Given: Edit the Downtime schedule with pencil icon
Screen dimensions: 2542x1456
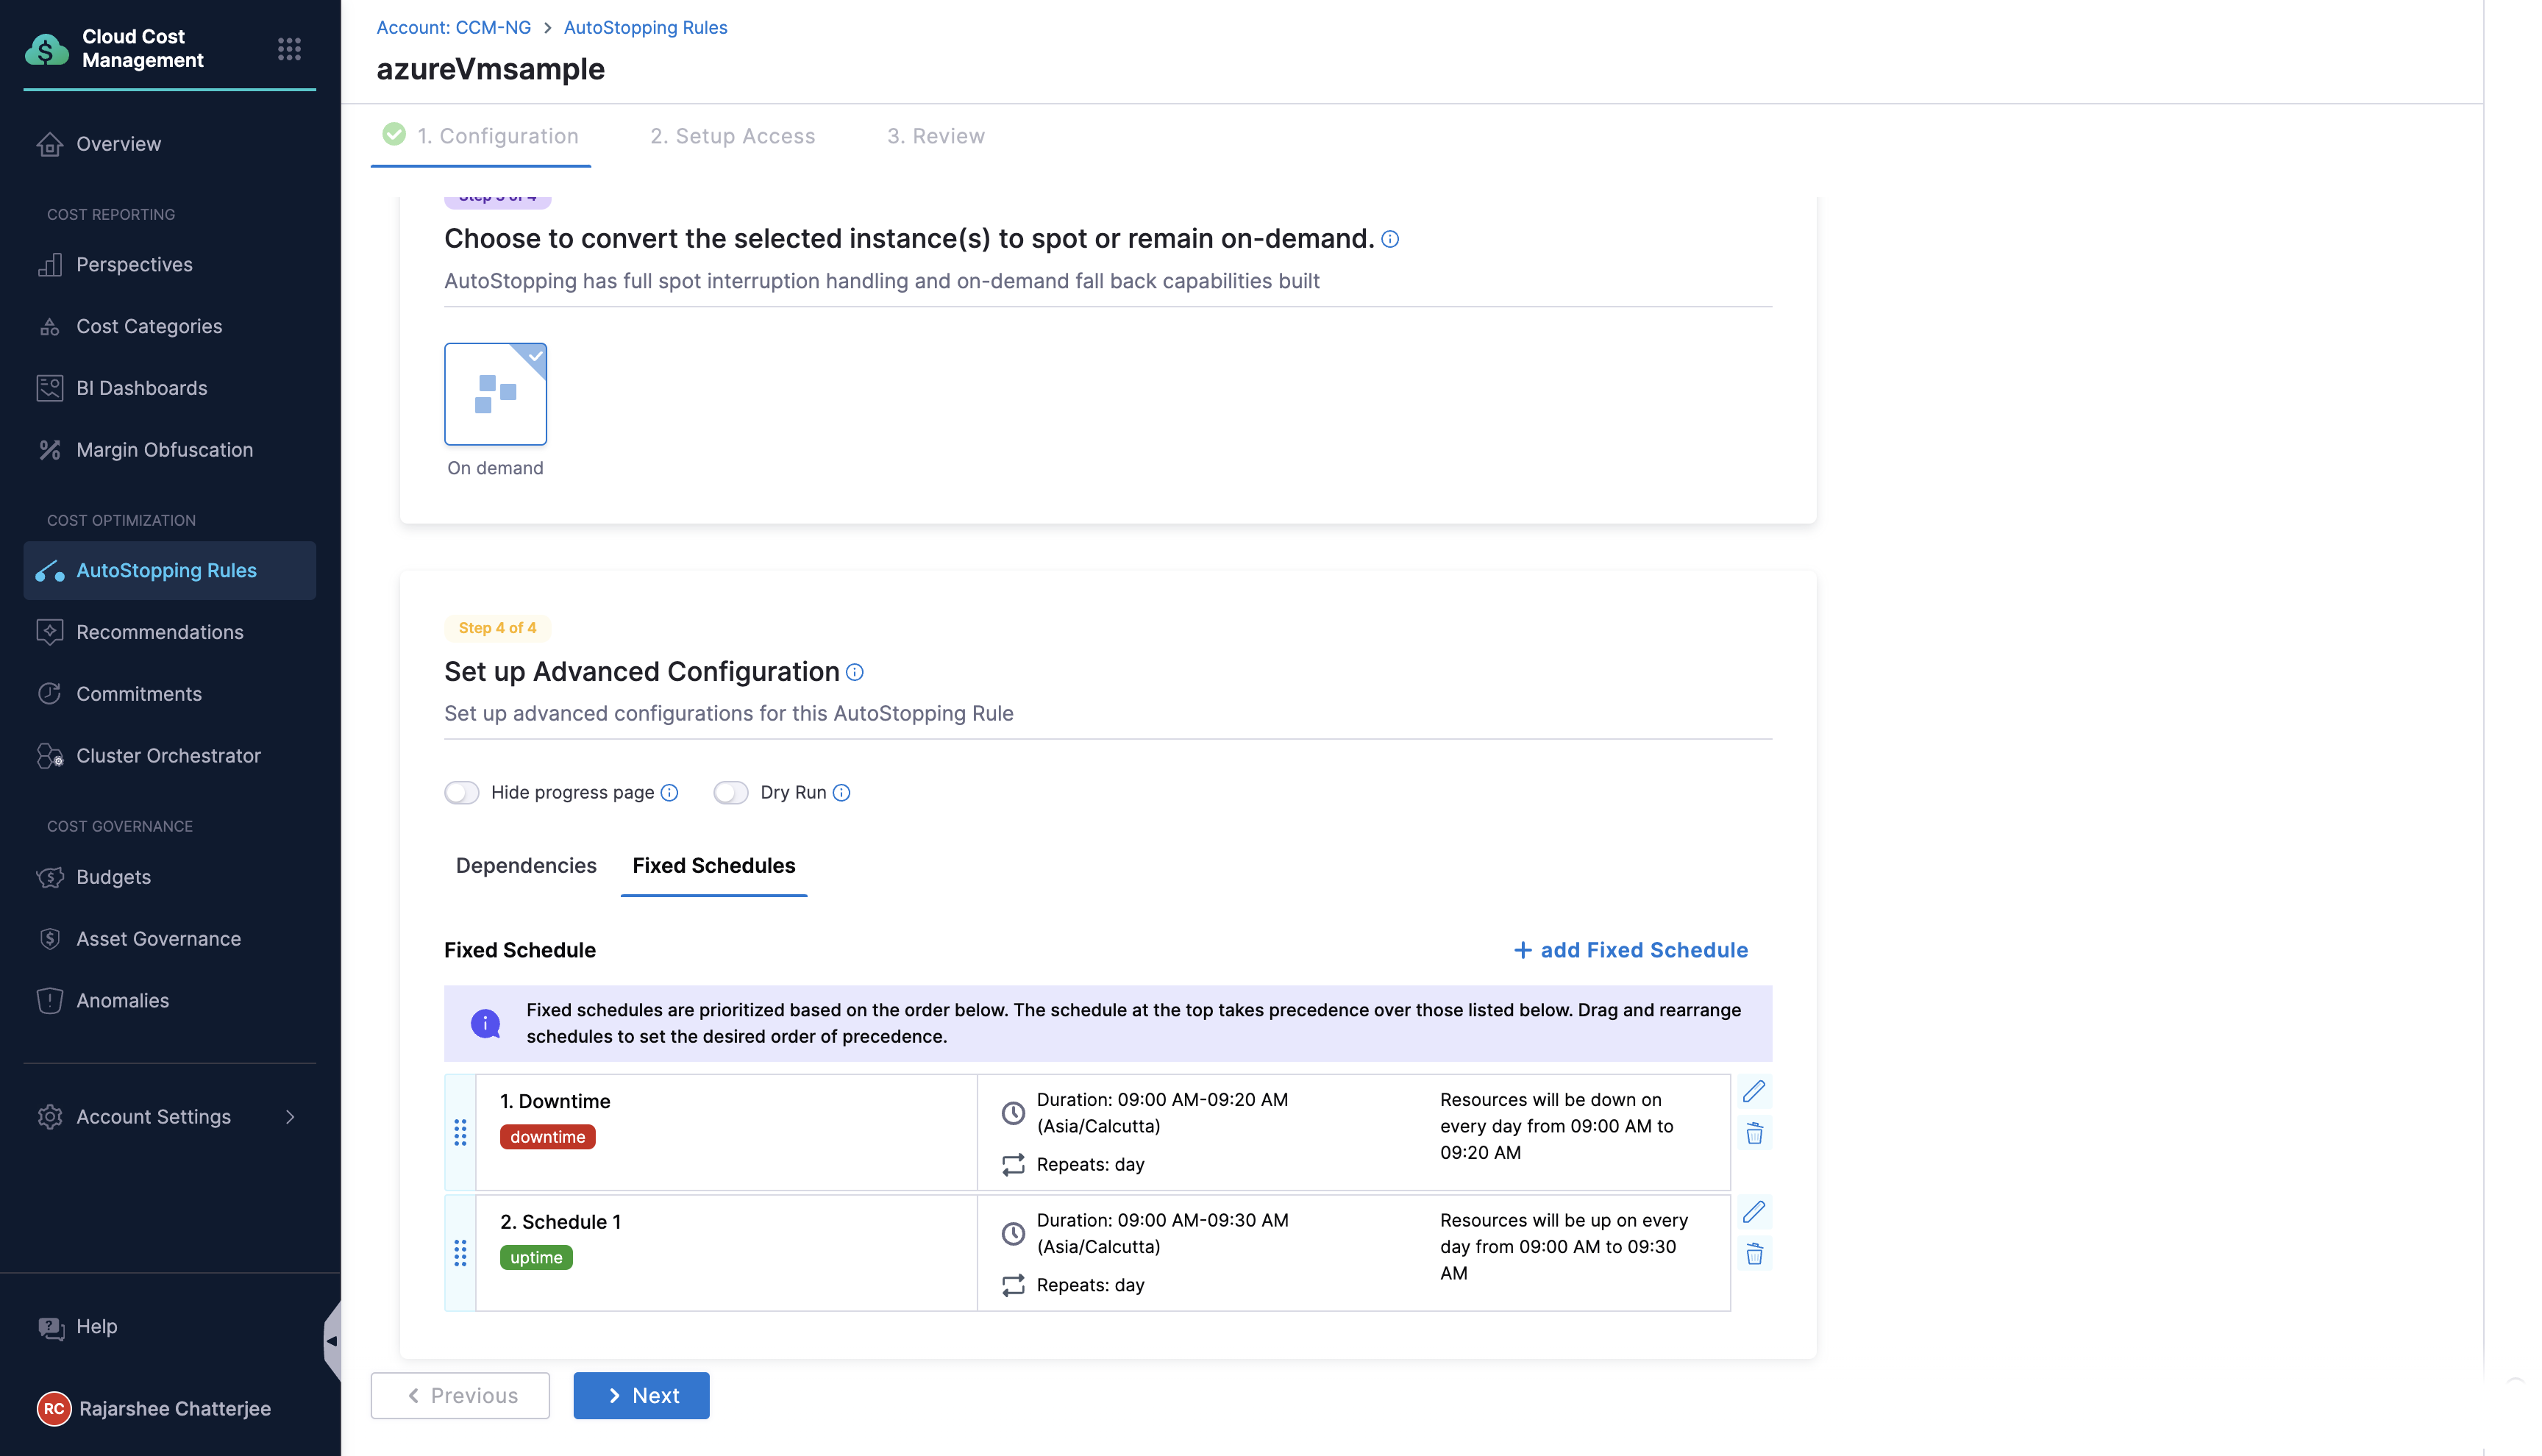Looking at the screenshot, I should click(x=1753, y=1091).
